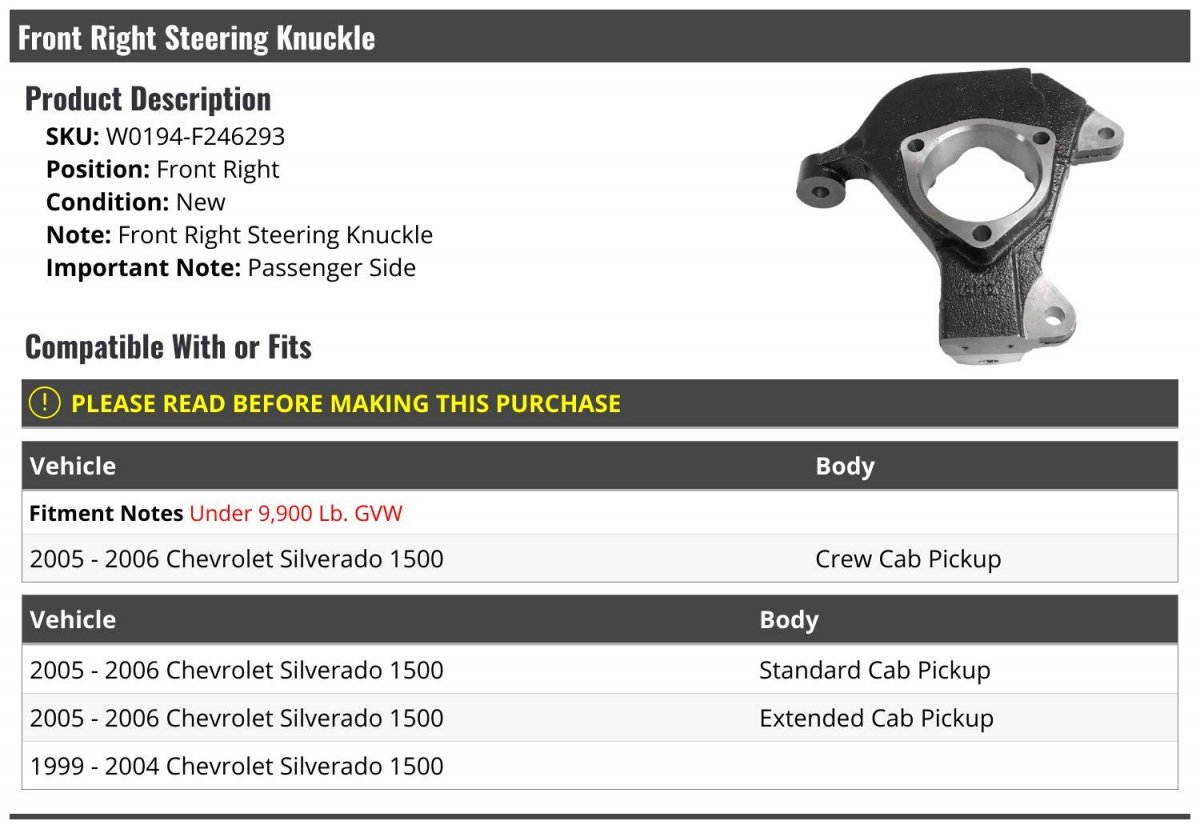This screenshot has width=1200, height=829.
Task: Click the yellow exclamation warning icon
Action: tap(45, 403)
